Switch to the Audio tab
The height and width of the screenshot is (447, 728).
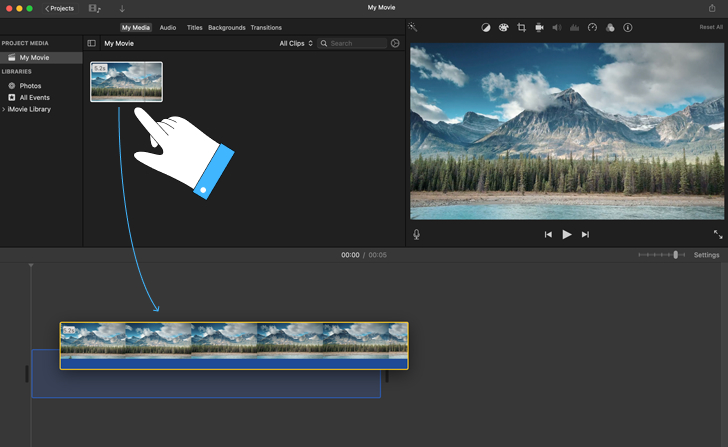coord(168,27)
